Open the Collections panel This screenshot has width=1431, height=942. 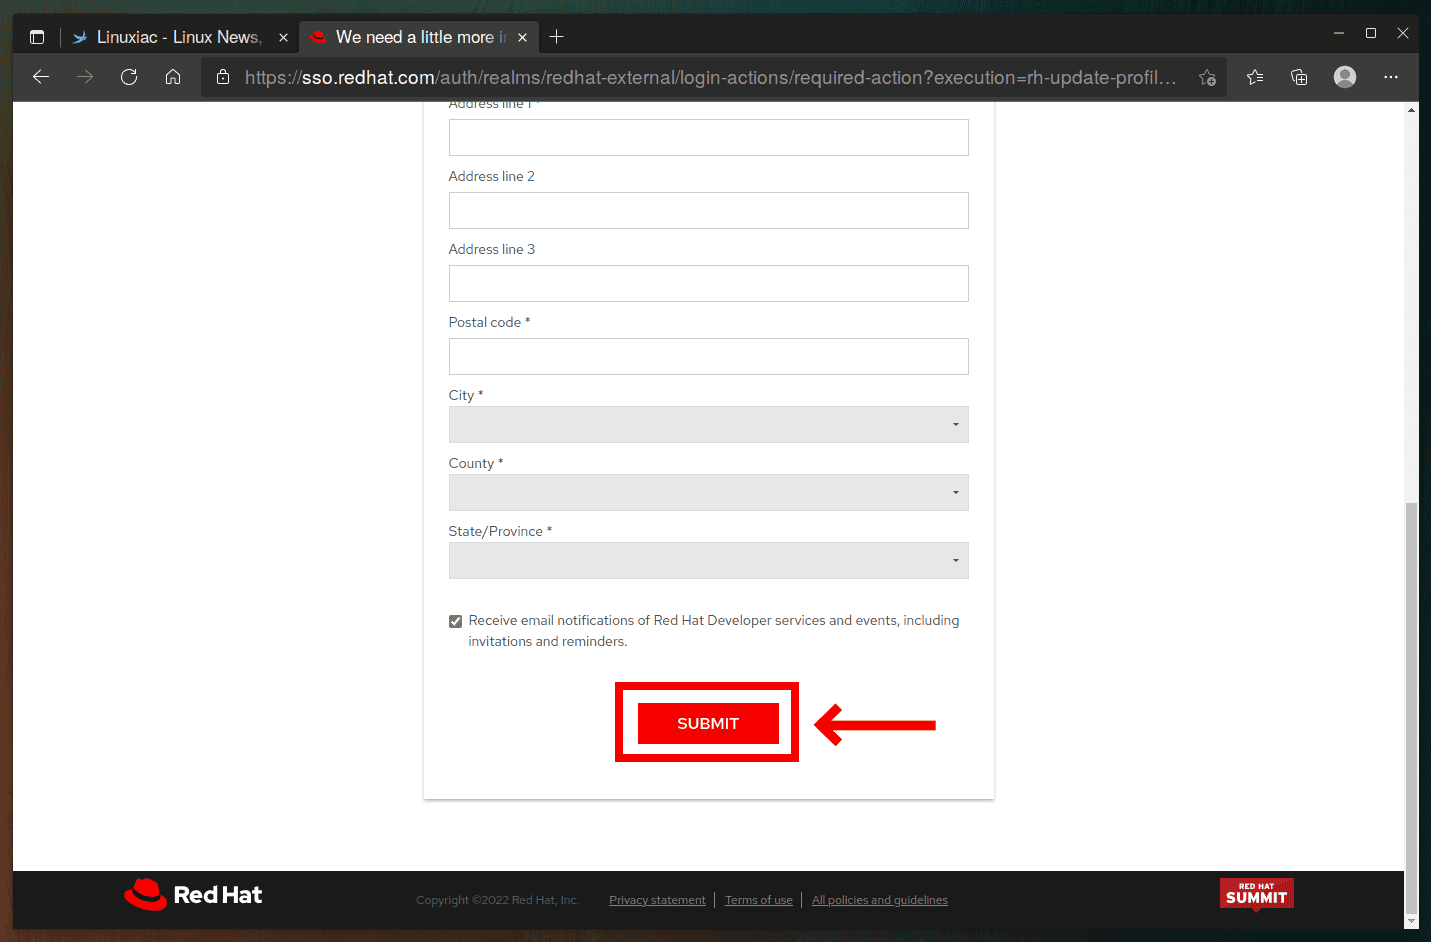1299,77
